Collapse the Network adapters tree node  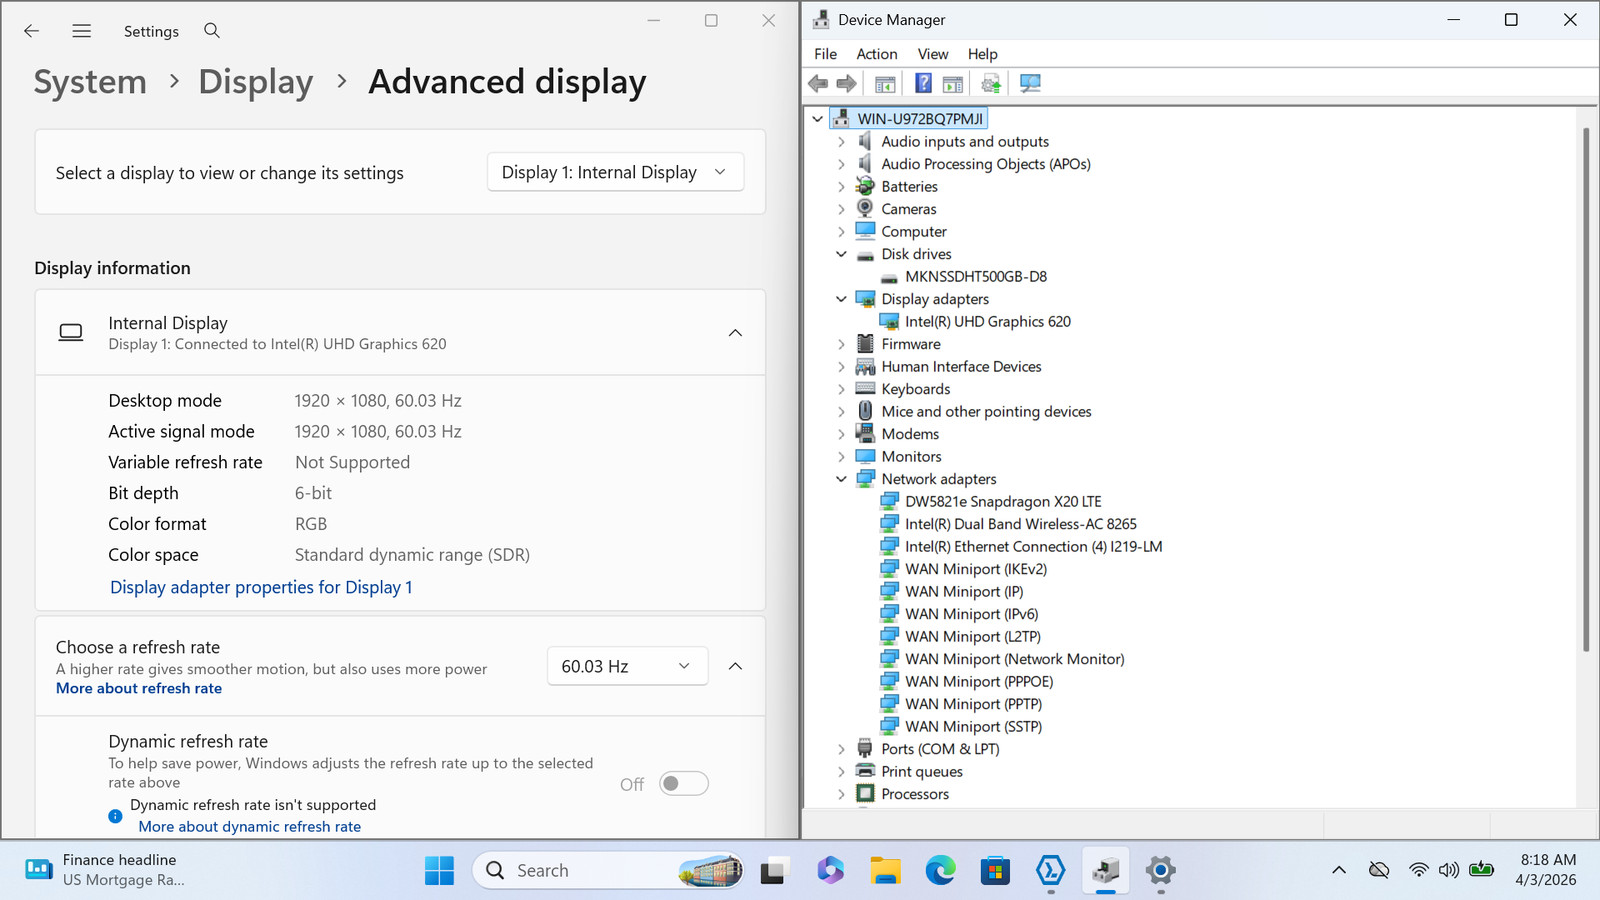[842, 479]
